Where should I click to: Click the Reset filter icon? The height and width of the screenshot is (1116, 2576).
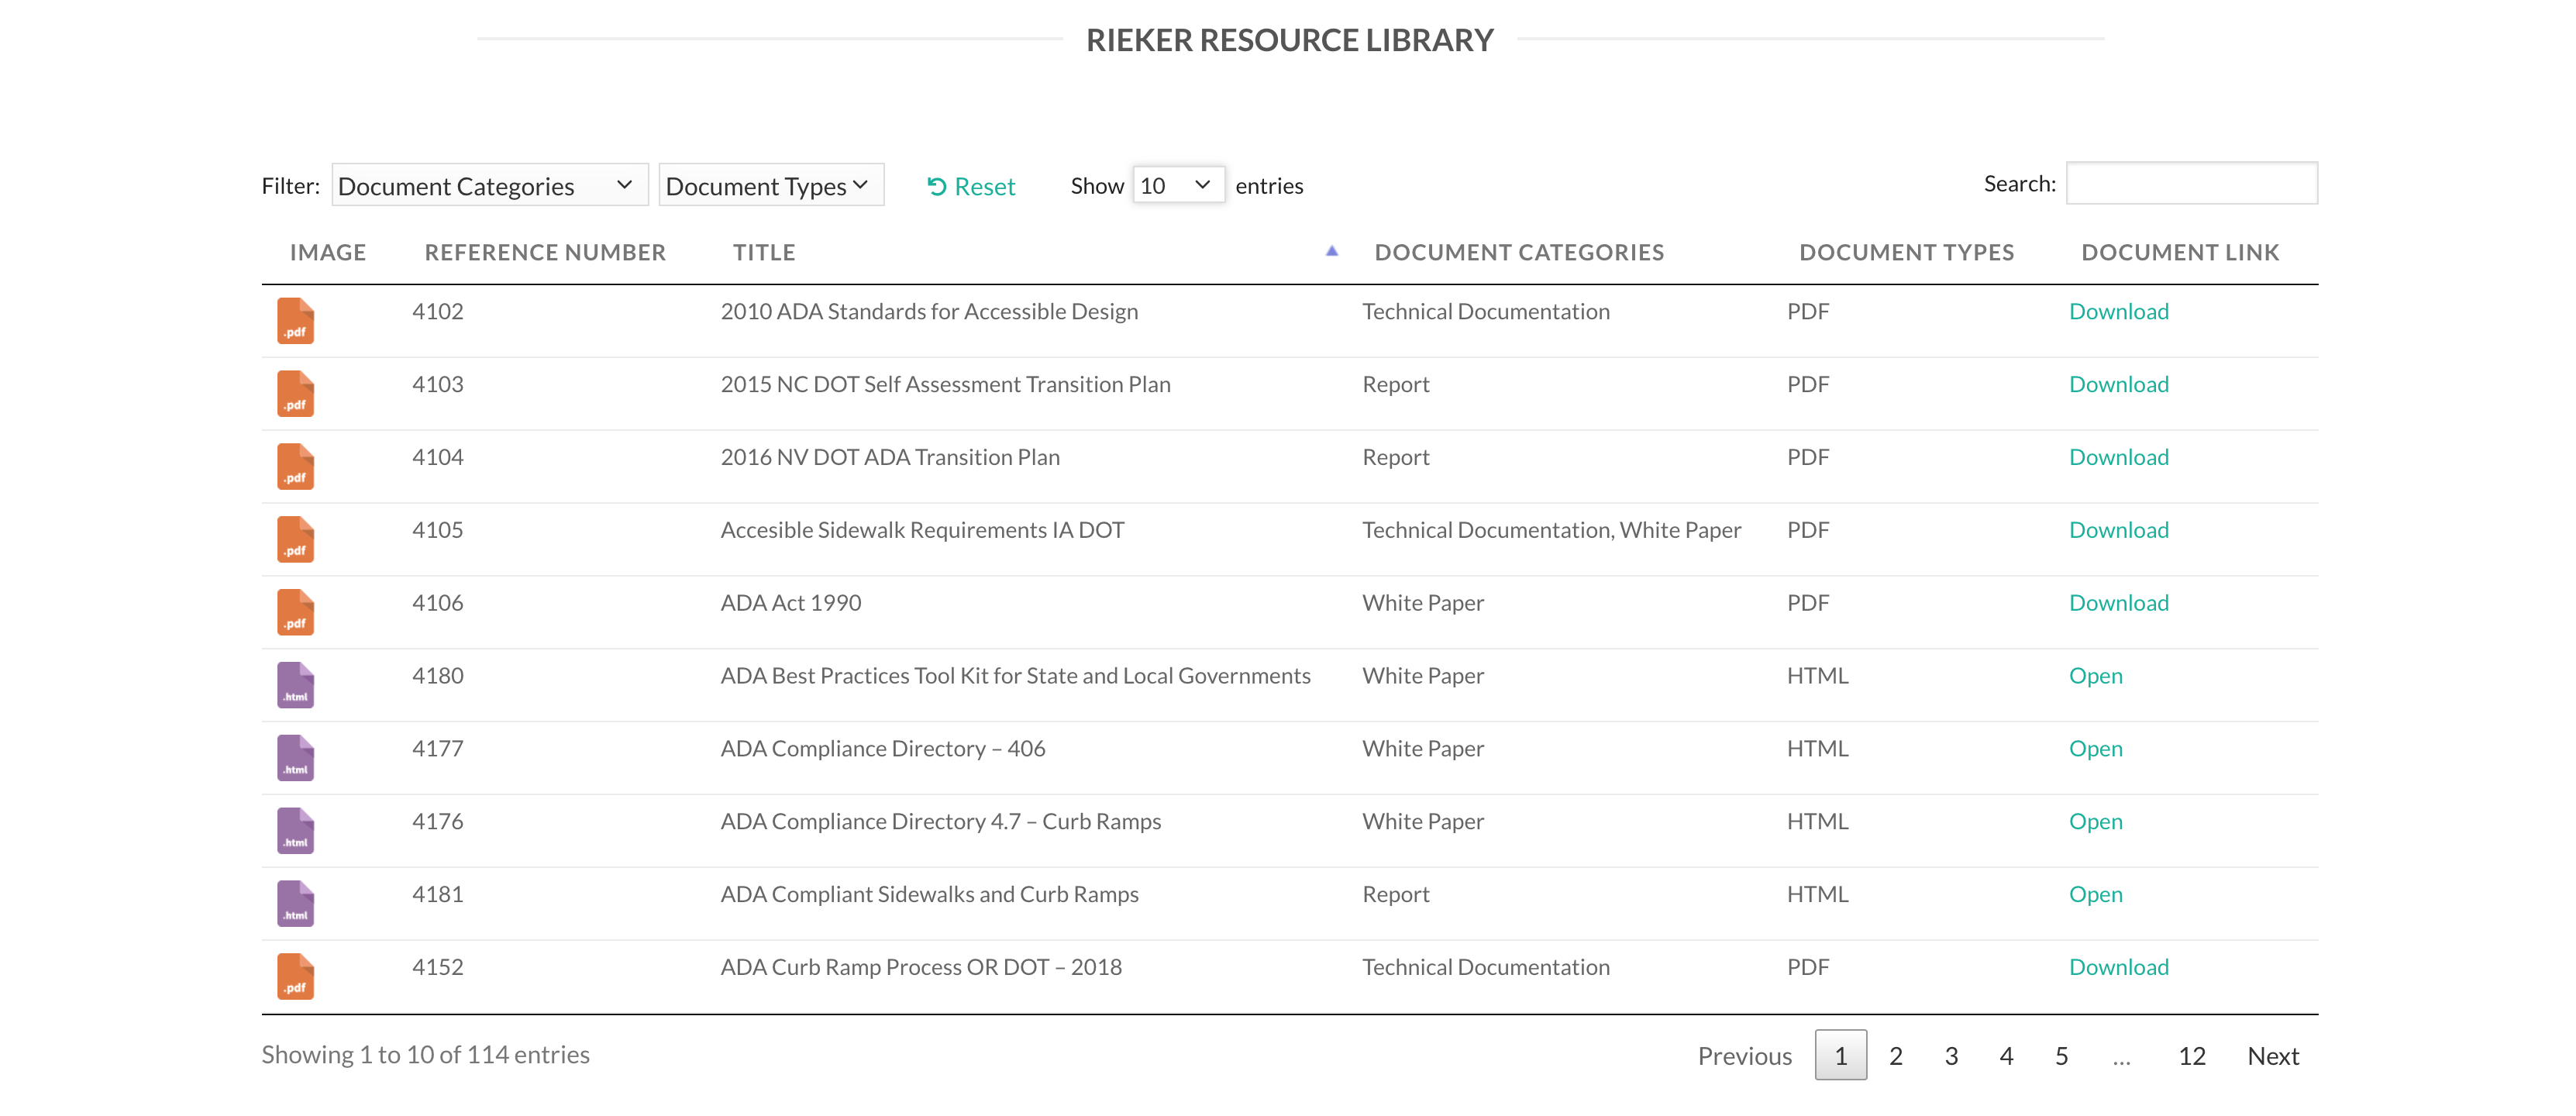[936, 185]
